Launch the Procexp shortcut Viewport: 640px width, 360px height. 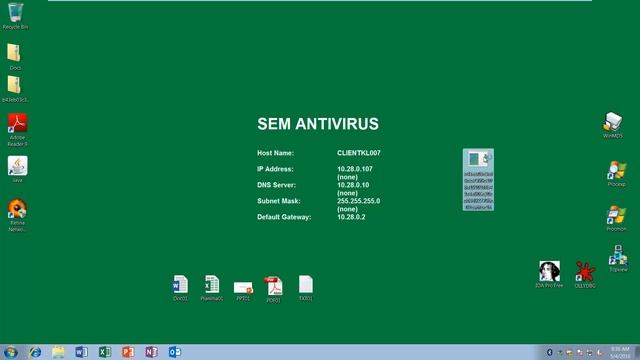(x=616, y=173)
